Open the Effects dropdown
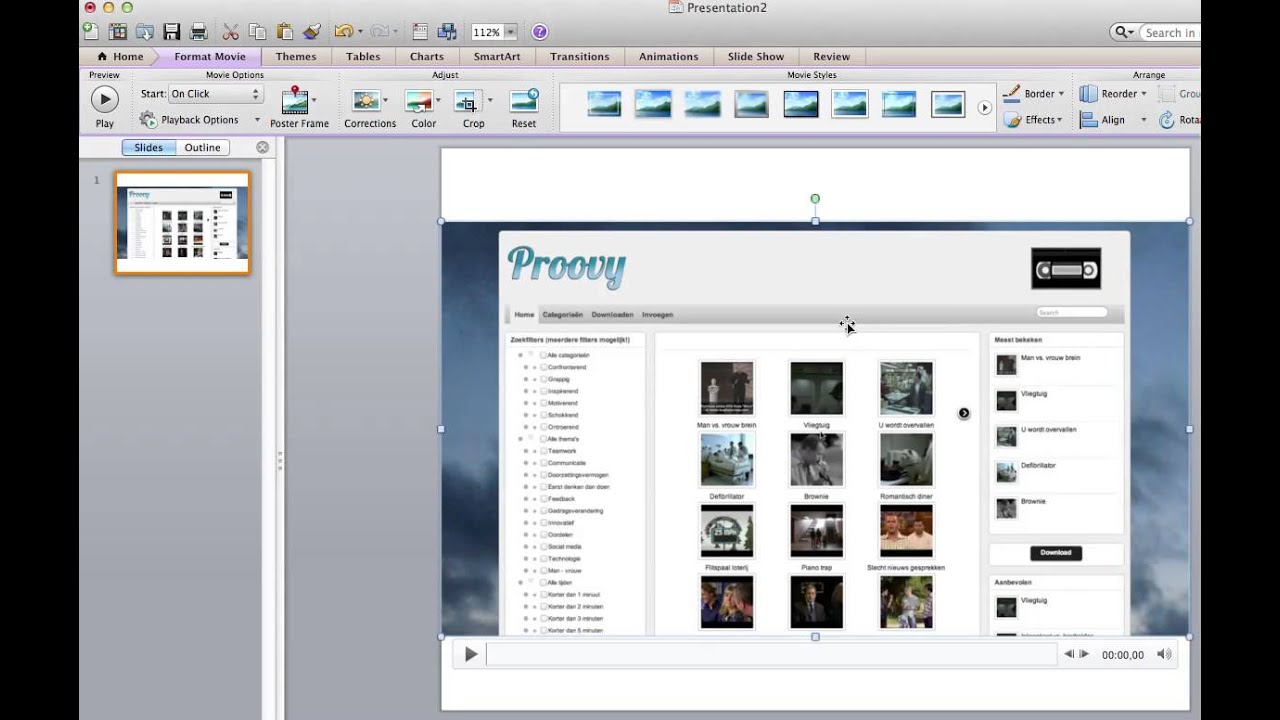The image size is (1280, 720). pos(1034,120)
